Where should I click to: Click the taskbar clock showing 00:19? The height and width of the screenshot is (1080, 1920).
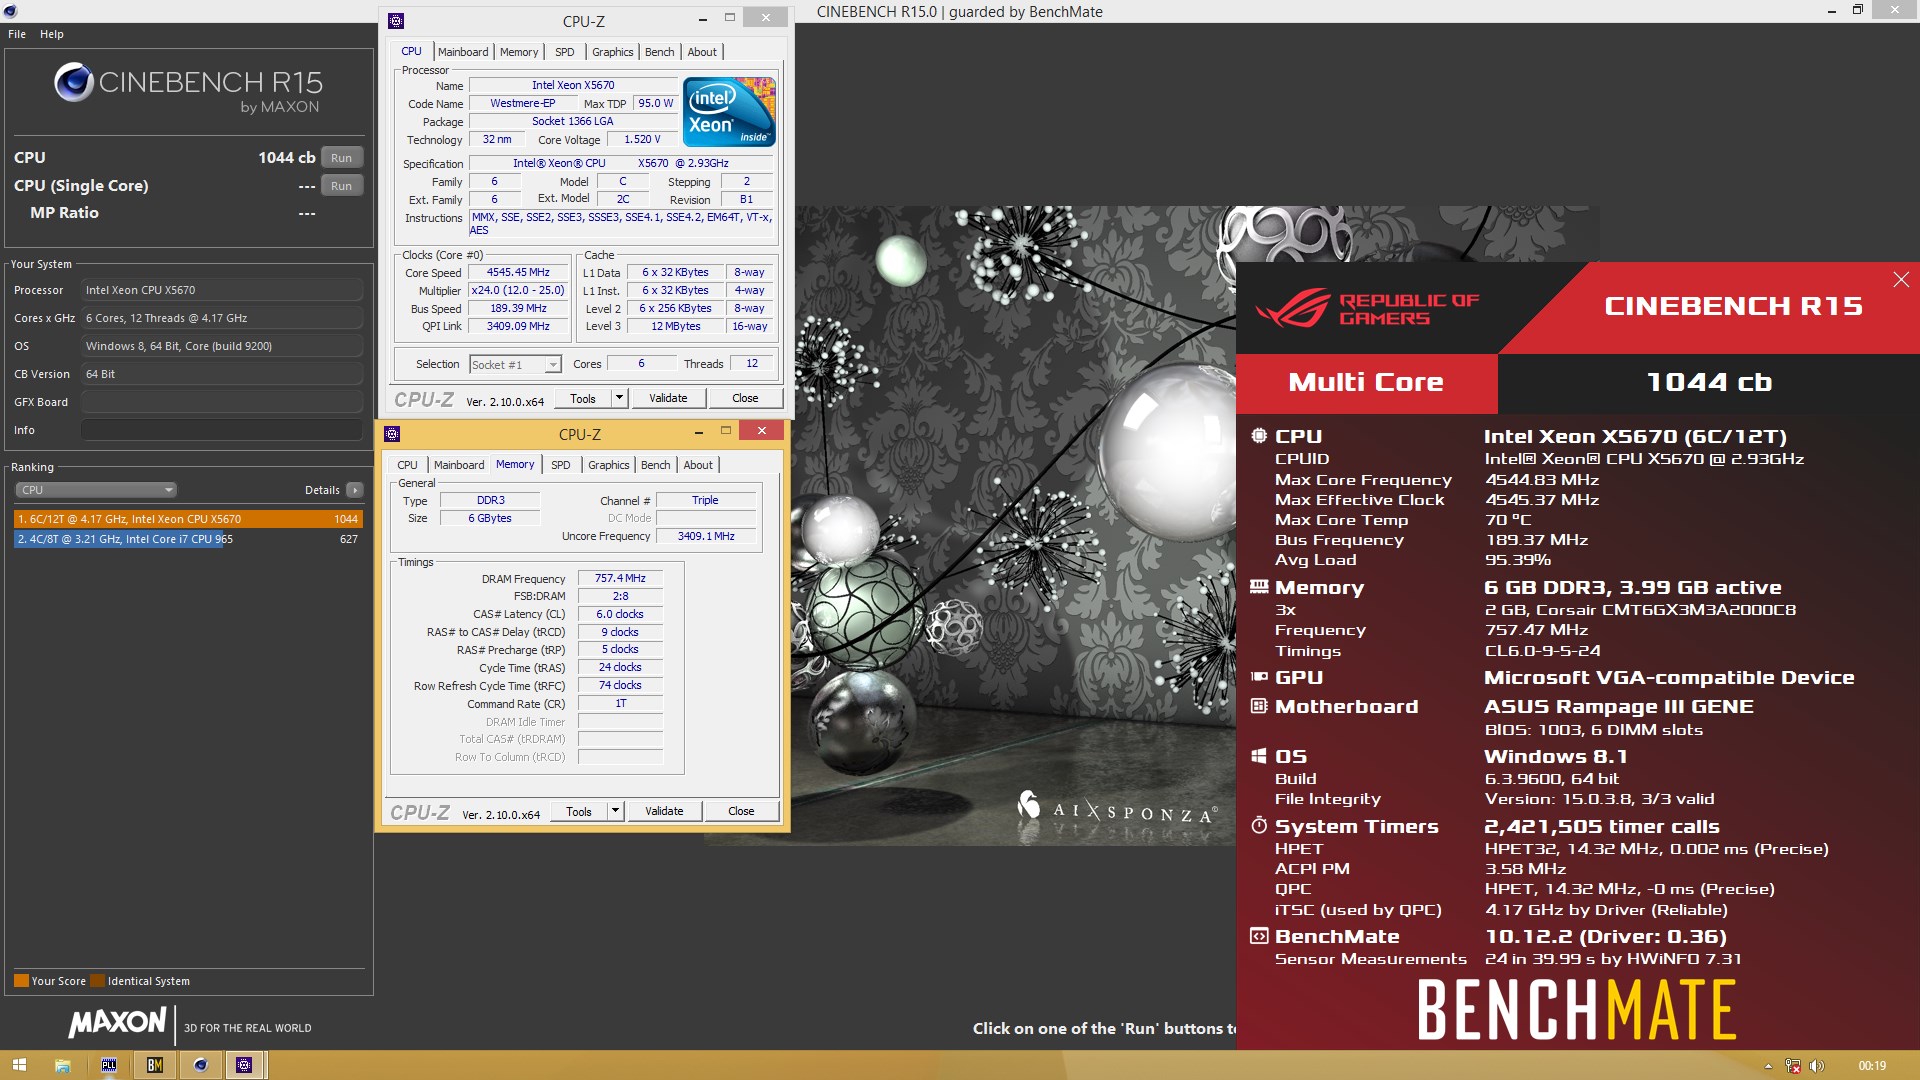tap(1872, 1066)
